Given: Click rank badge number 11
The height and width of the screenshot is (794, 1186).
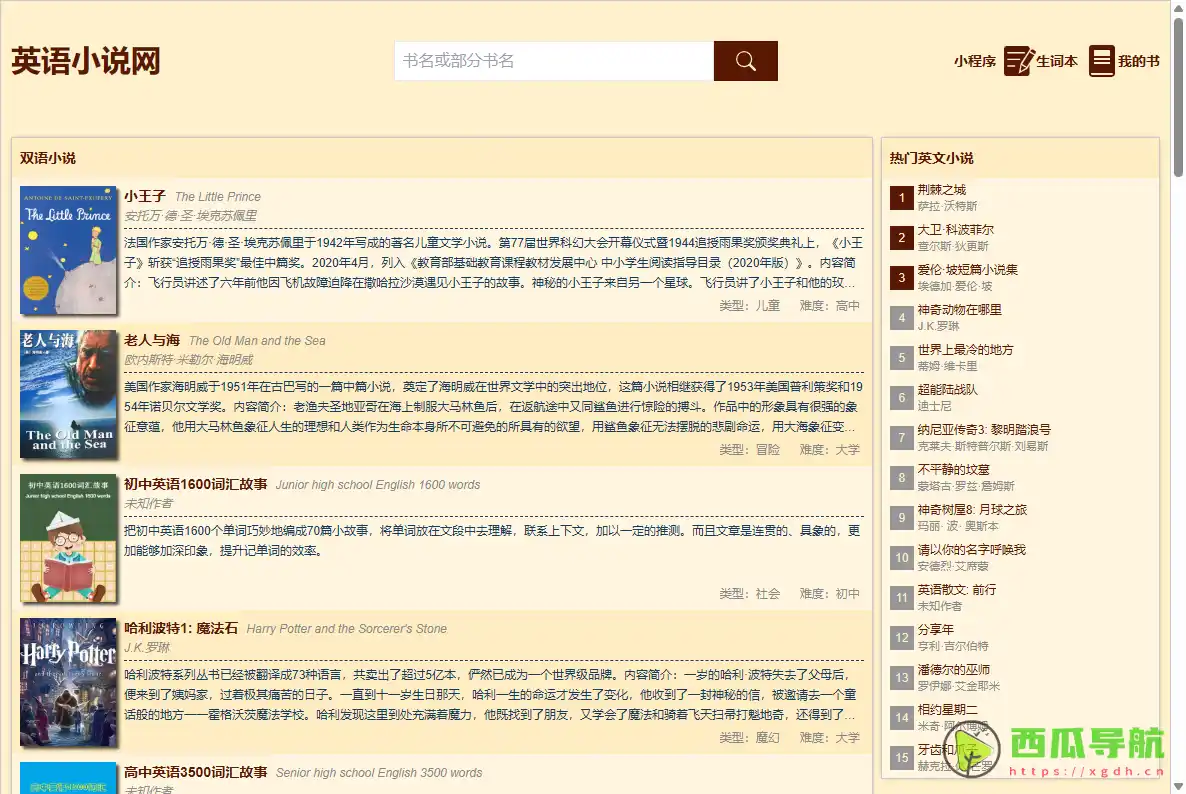Looking at the screenshot, I should pyautogui.click(x=902, y=598).
